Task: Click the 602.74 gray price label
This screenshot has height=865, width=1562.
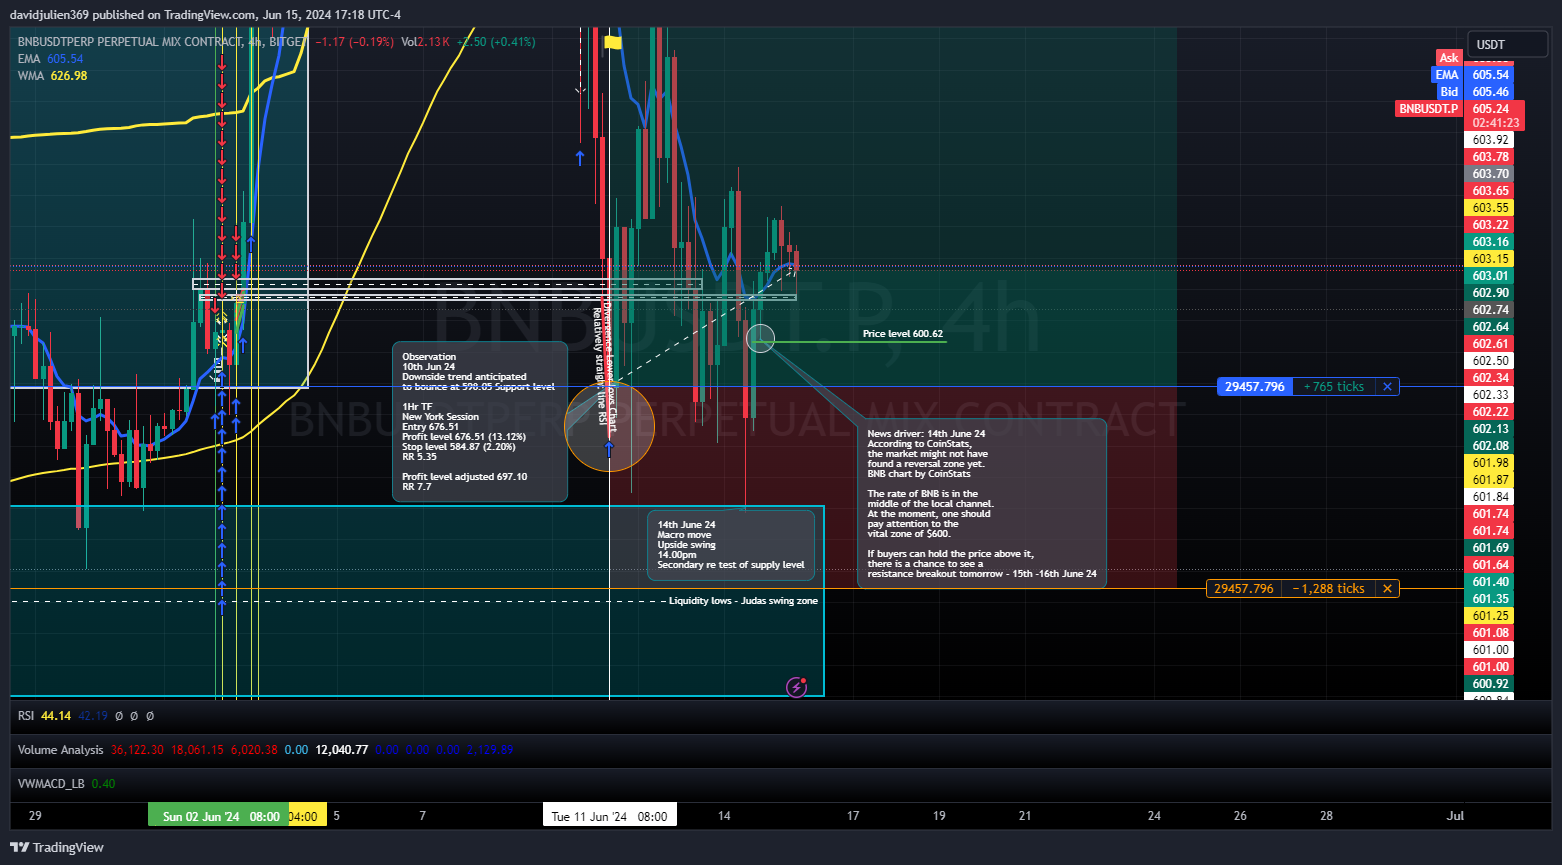Action: tap(1490, 310)
